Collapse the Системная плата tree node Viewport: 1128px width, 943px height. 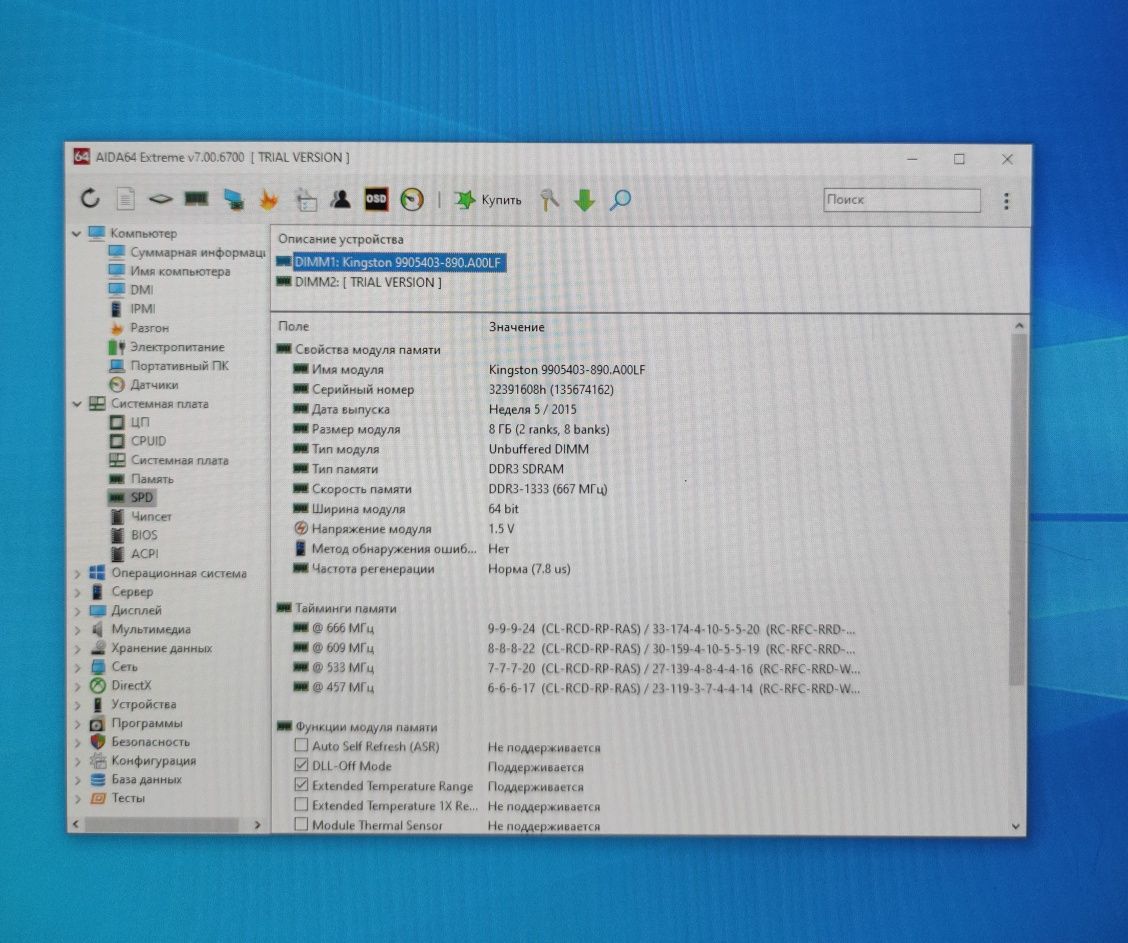77,404
